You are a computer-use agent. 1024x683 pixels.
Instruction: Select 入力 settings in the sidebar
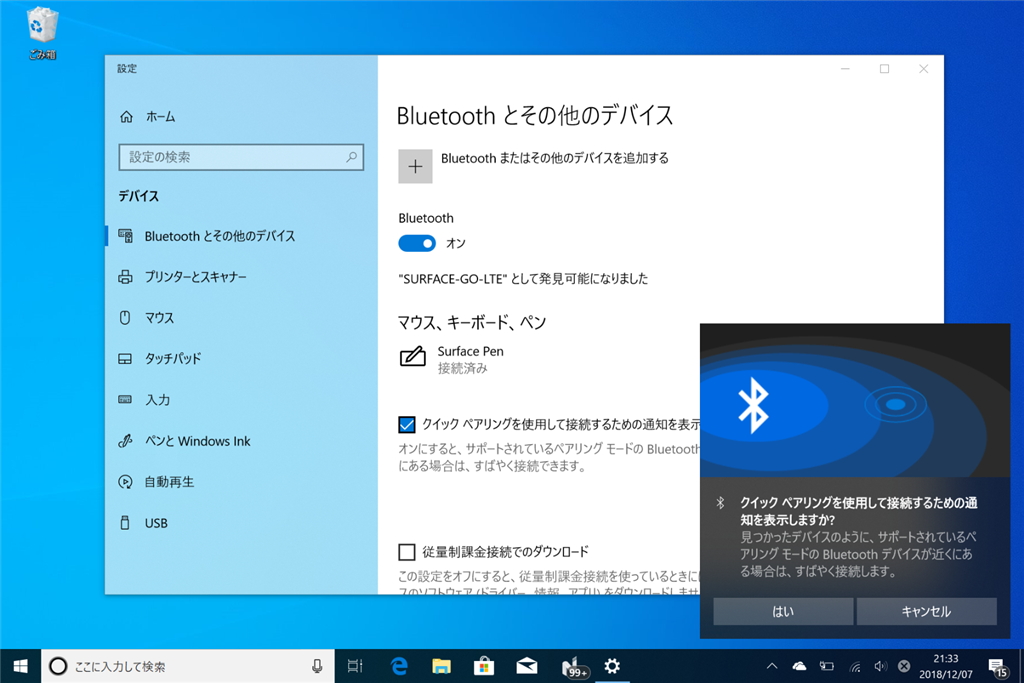coord(160,400)
